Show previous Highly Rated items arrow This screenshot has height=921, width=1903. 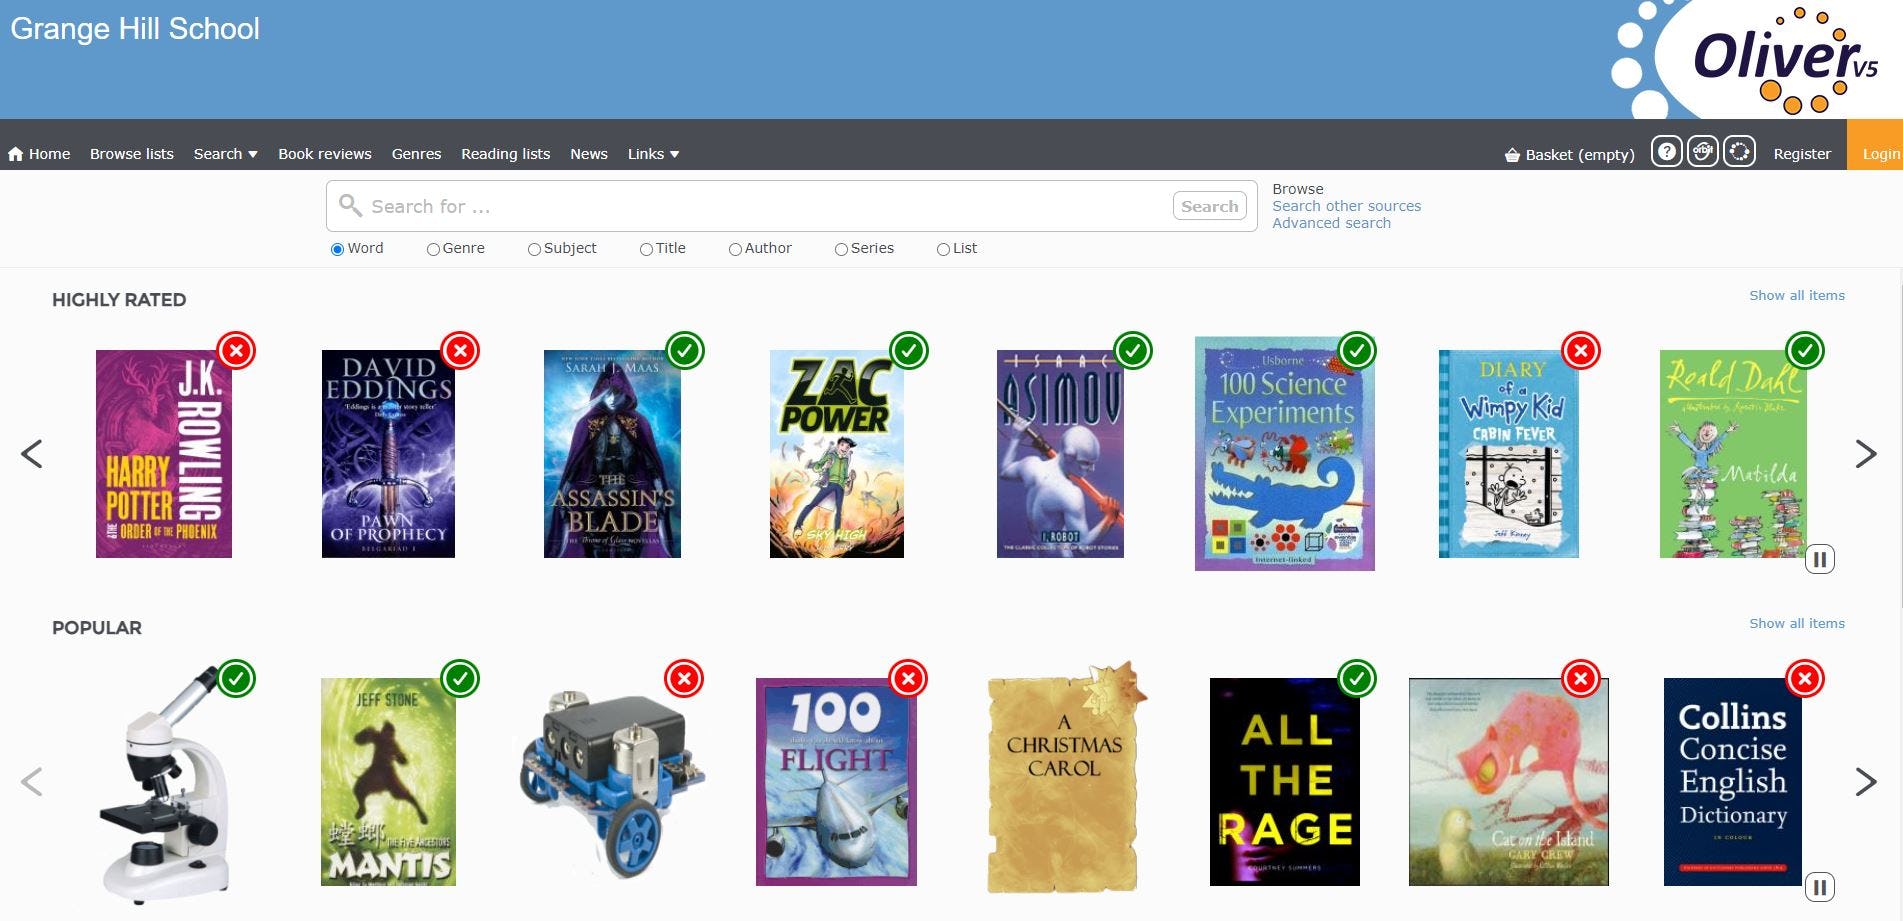click(32, 454)
